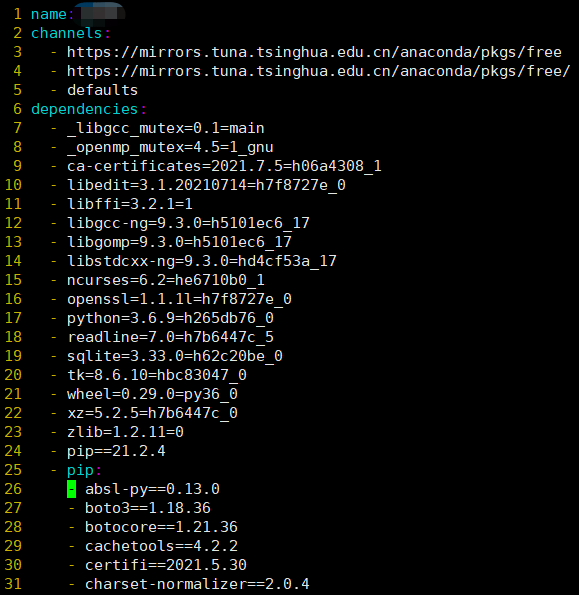Select the ca-certificates=2021.7.5 line
The image size is (579, 595).
[224, 166]
